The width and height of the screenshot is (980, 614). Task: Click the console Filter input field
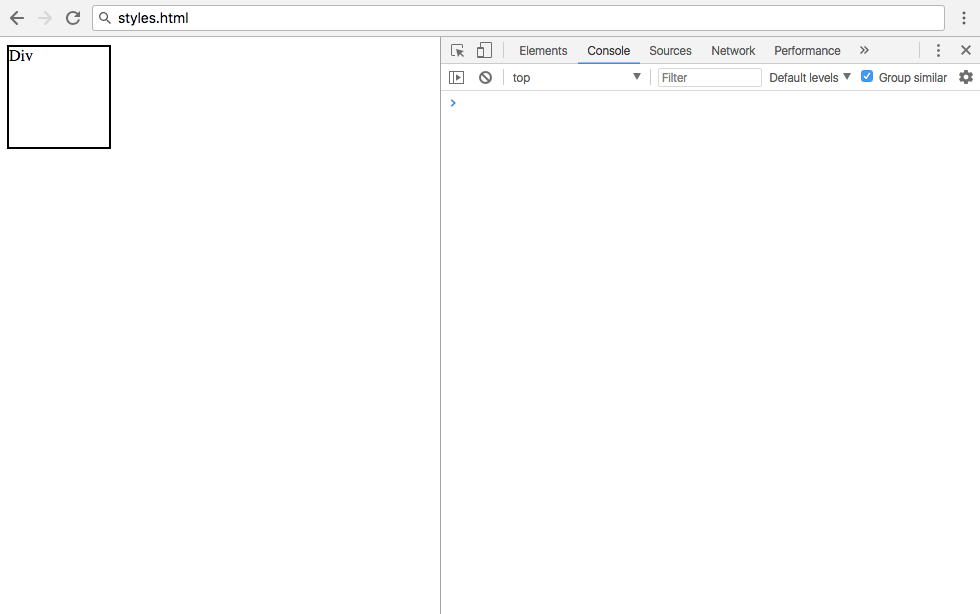709,77
